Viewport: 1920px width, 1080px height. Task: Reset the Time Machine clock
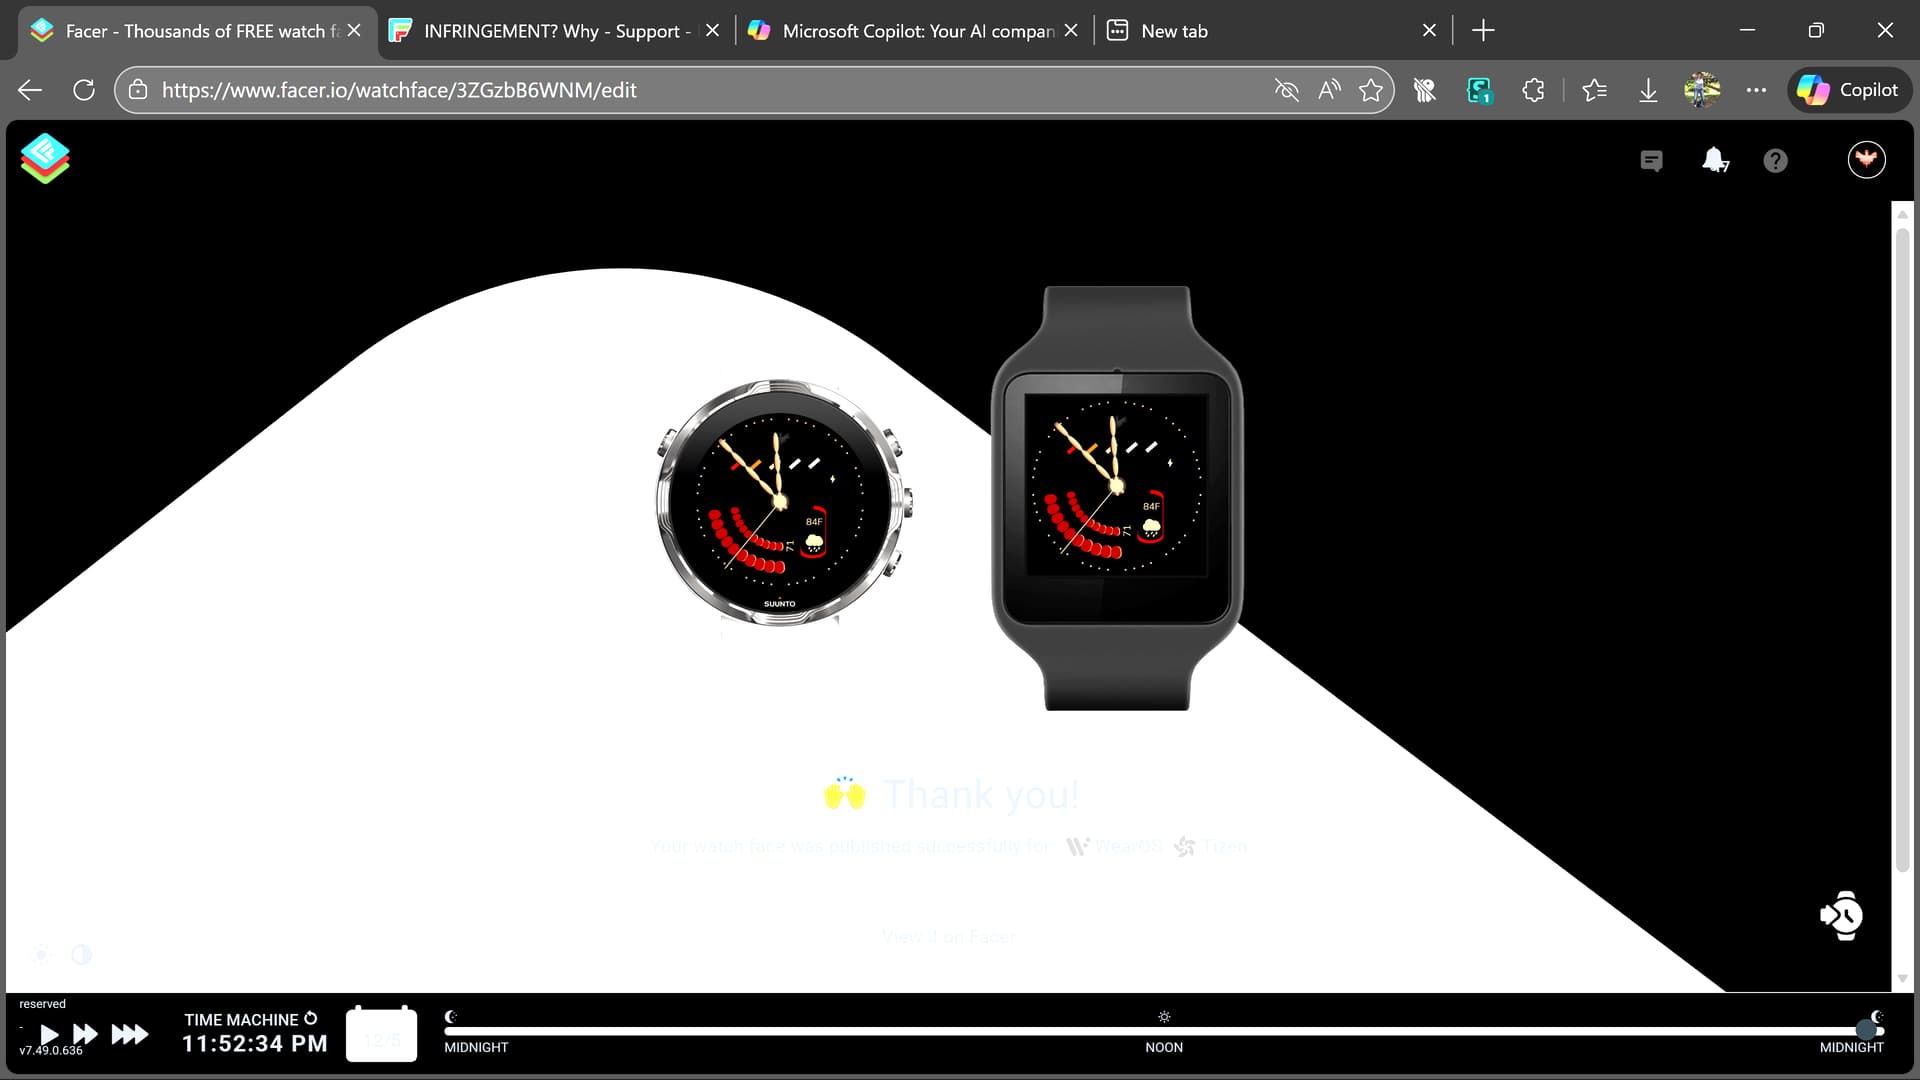[311, 1018]
